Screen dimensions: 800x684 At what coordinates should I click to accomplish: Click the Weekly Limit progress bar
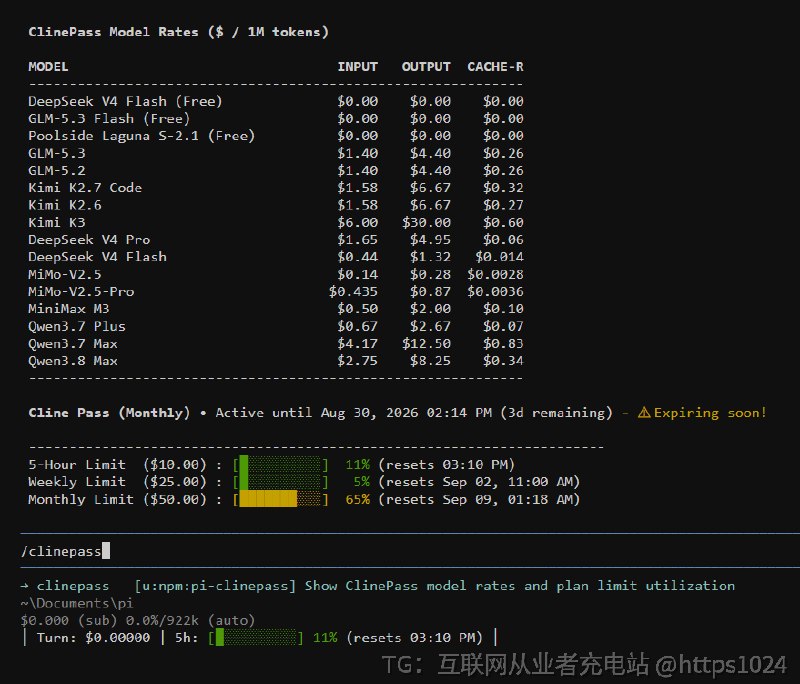click(x=280, y=482)
